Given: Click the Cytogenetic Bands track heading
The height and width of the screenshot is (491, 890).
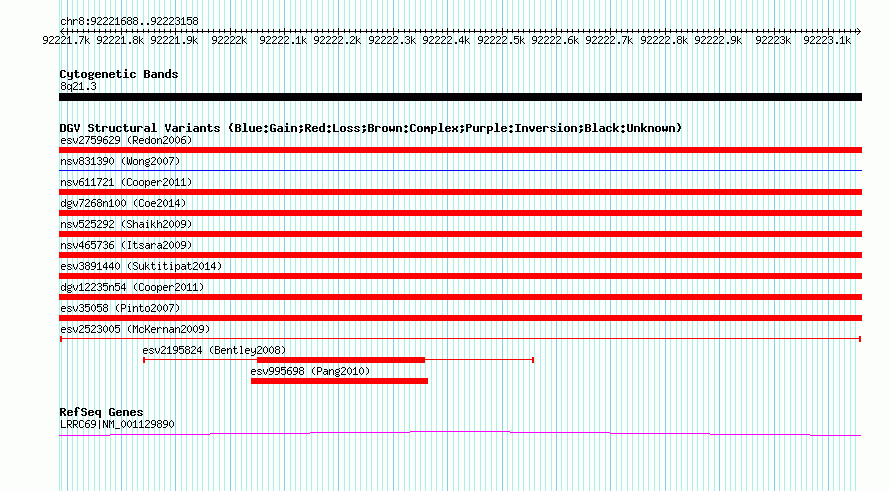Looking at the screenshot, I should 119,74.
